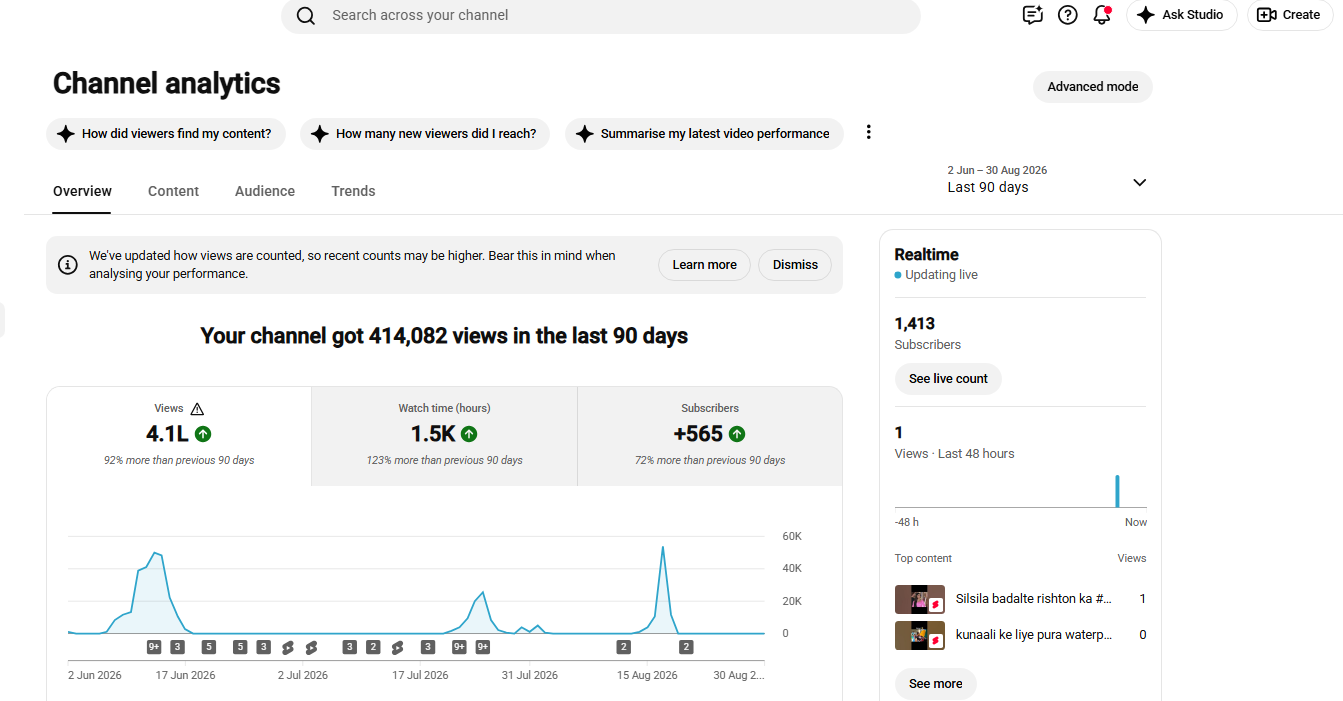The width and height of the screenshot is (1343, 701).
Task: Switch to the Audience tab
Action: (x=265, y=191)
